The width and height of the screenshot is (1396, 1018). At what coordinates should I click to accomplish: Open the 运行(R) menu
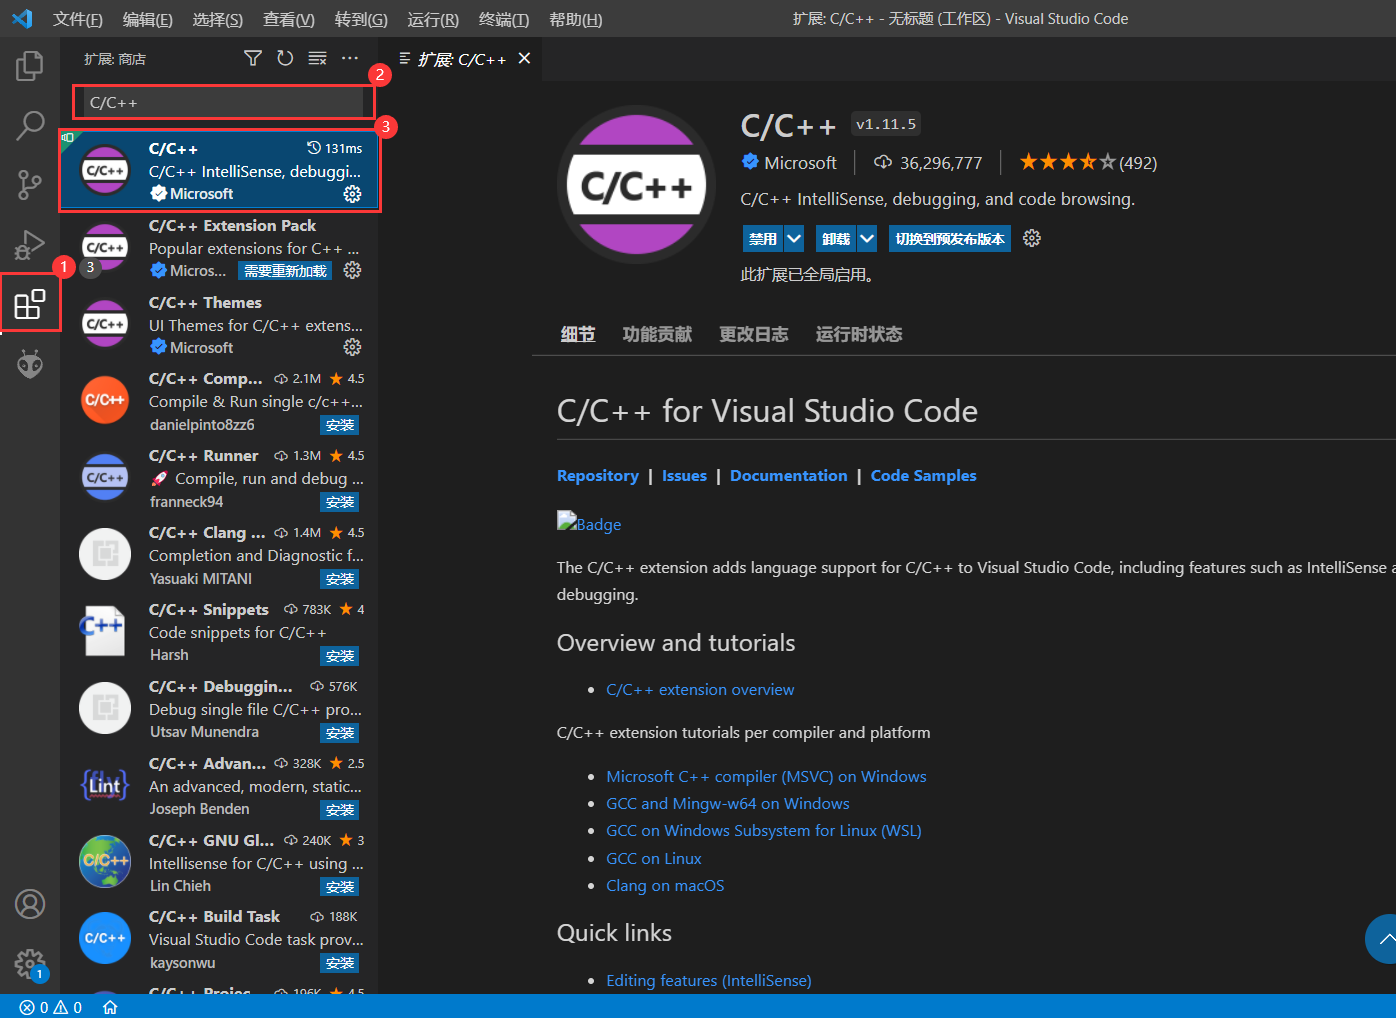433,19
